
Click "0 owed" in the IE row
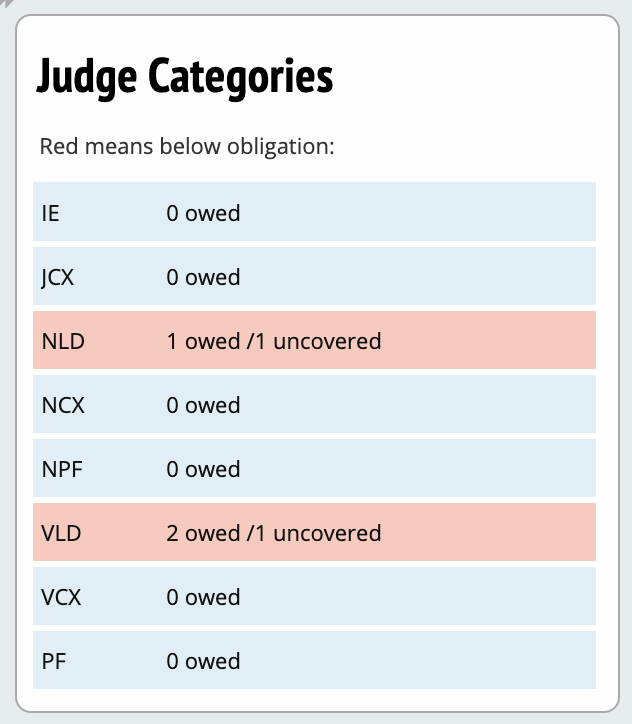[203, 213]
